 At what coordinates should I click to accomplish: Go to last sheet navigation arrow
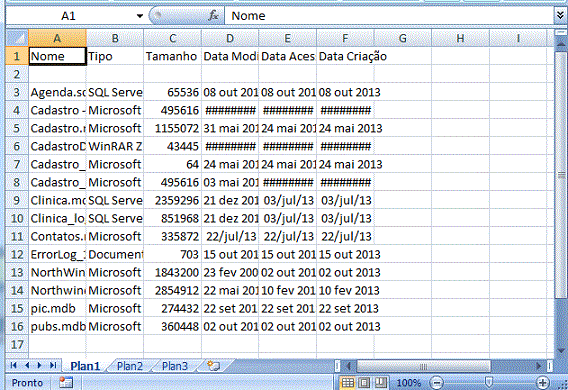(x=53, y=365)
